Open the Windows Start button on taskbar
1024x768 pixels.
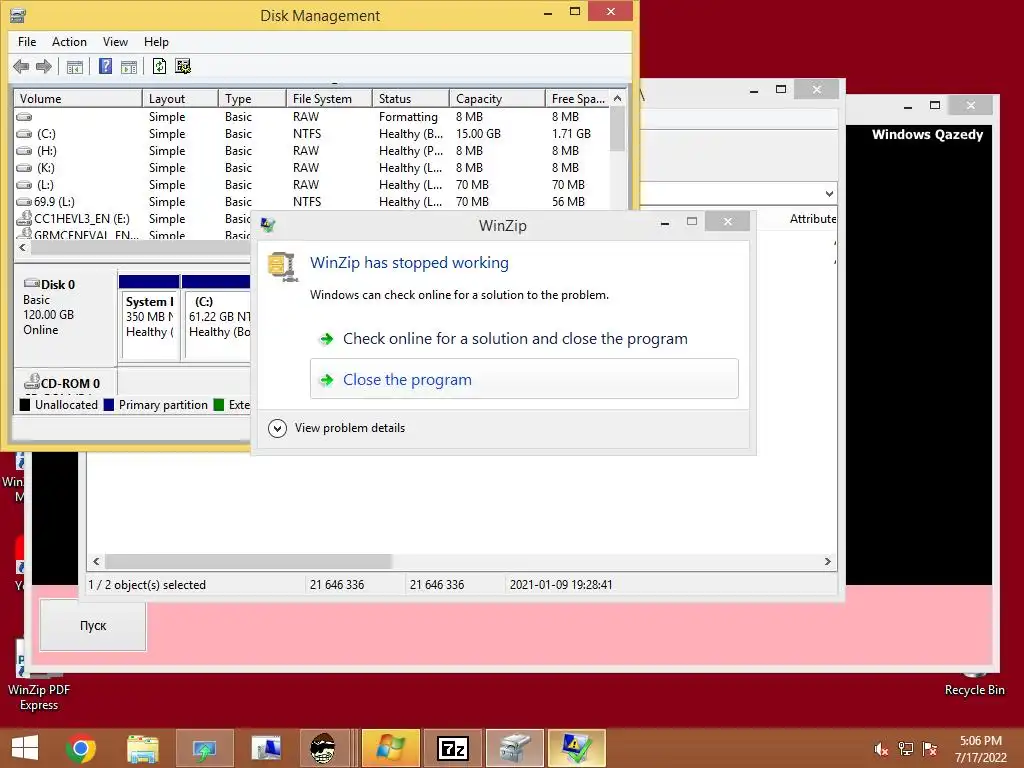coord(25,748)
